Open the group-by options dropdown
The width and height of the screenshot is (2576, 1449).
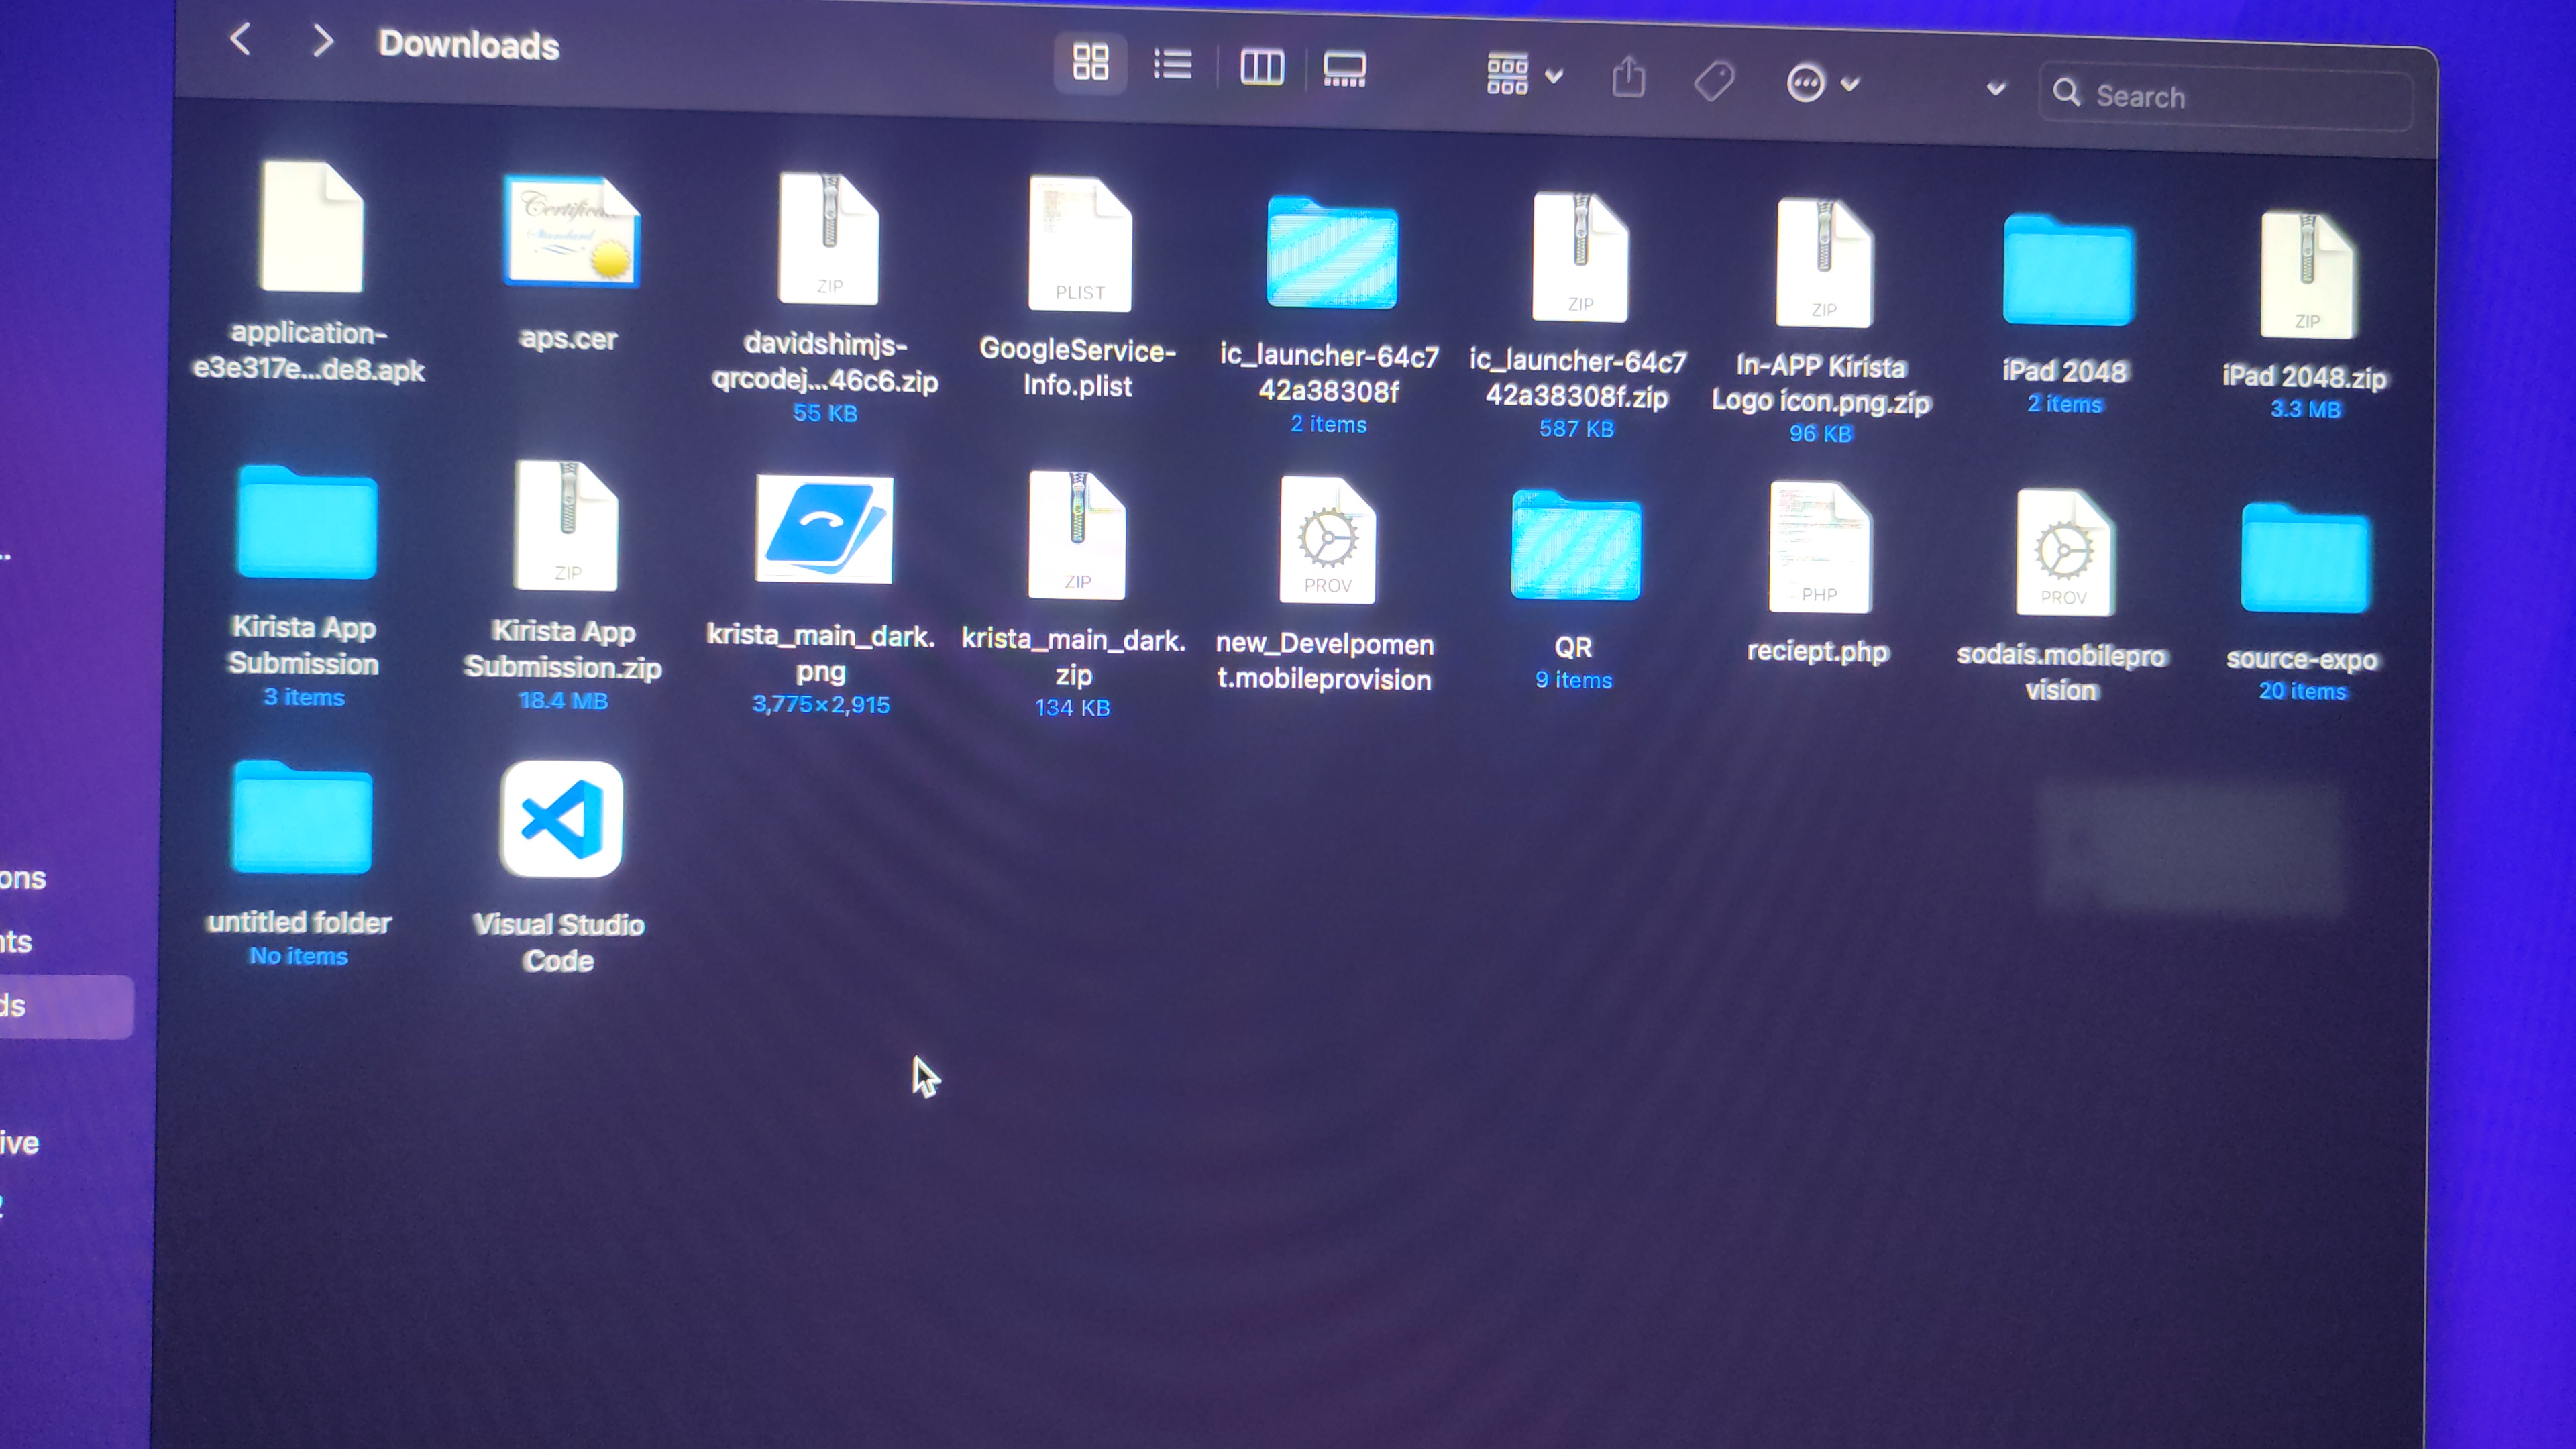(1523, 75)
